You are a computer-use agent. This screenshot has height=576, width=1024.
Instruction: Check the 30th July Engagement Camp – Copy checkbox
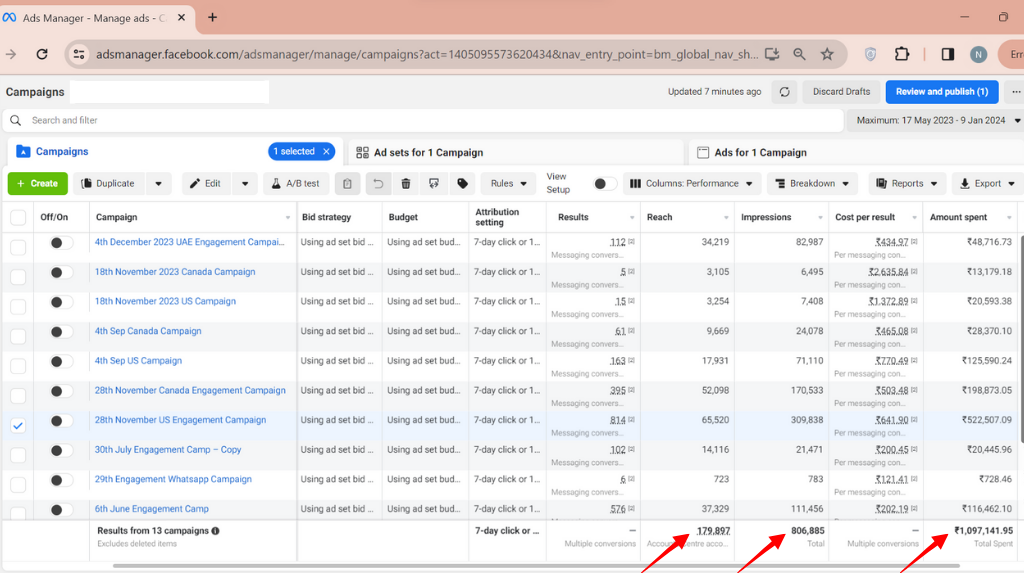point(18,455)
